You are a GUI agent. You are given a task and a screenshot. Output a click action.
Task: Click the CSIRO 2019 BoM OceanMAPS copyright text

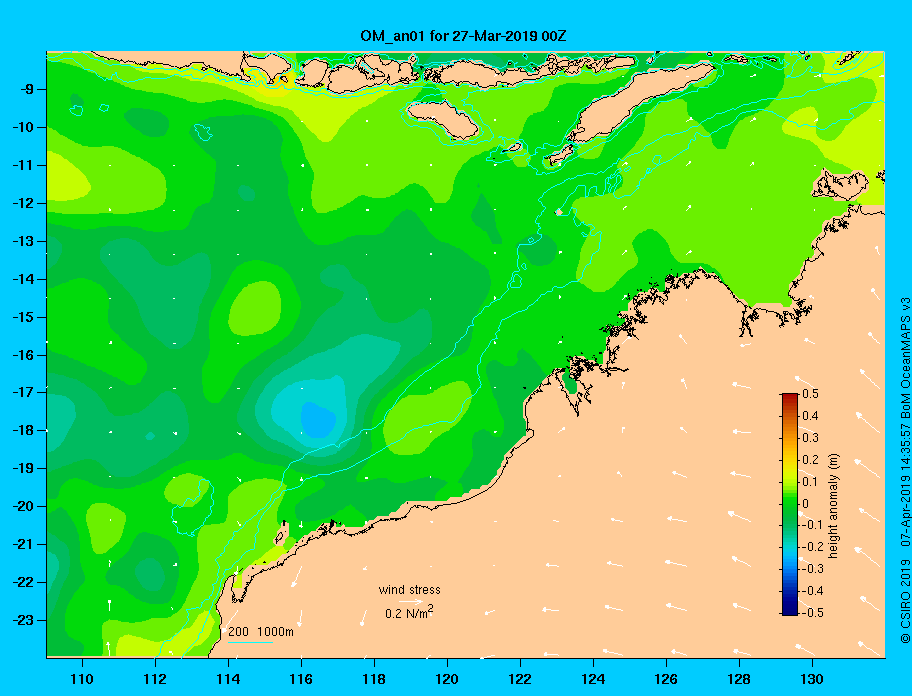pos(905,470)
